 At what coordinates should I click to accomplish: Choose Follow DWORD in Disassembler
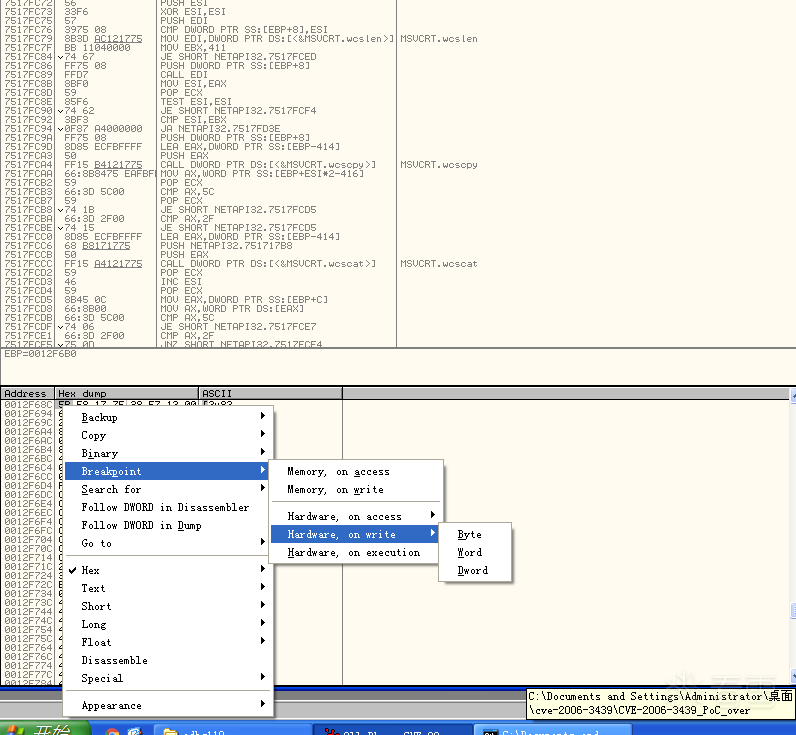click(165, 507)
